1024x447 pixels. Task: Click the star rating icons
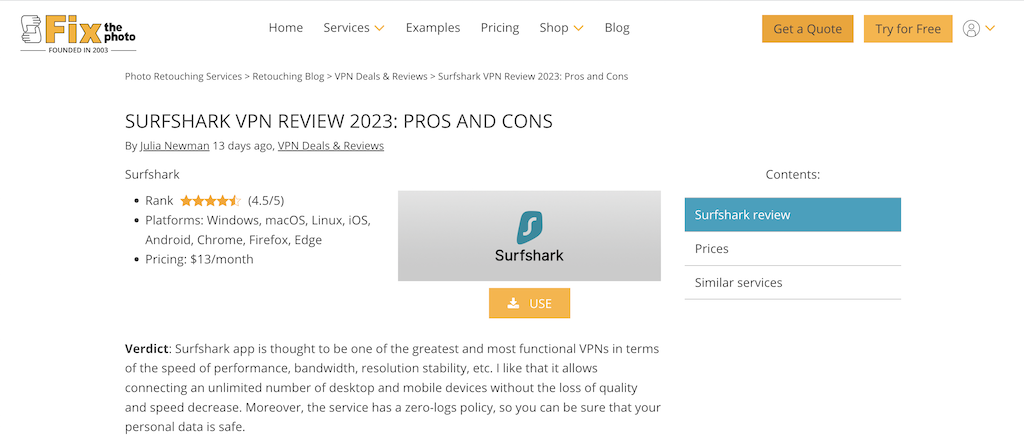point(211,201)
